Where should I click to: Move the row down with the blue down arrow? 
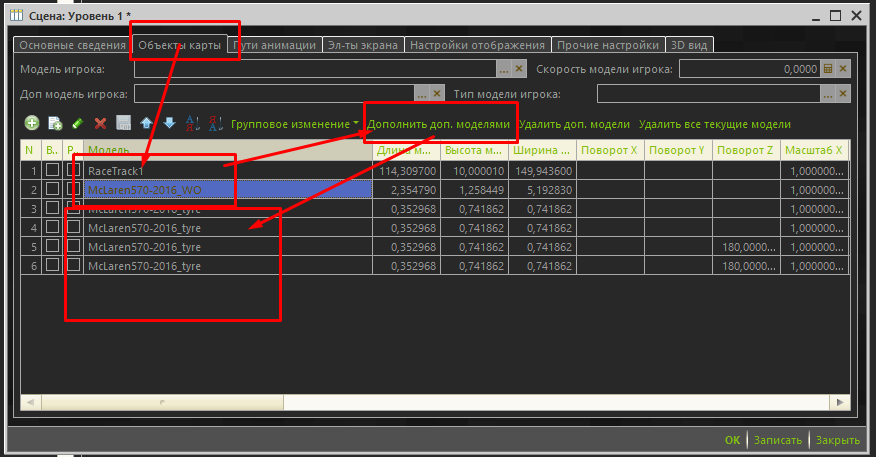(169, 123)
